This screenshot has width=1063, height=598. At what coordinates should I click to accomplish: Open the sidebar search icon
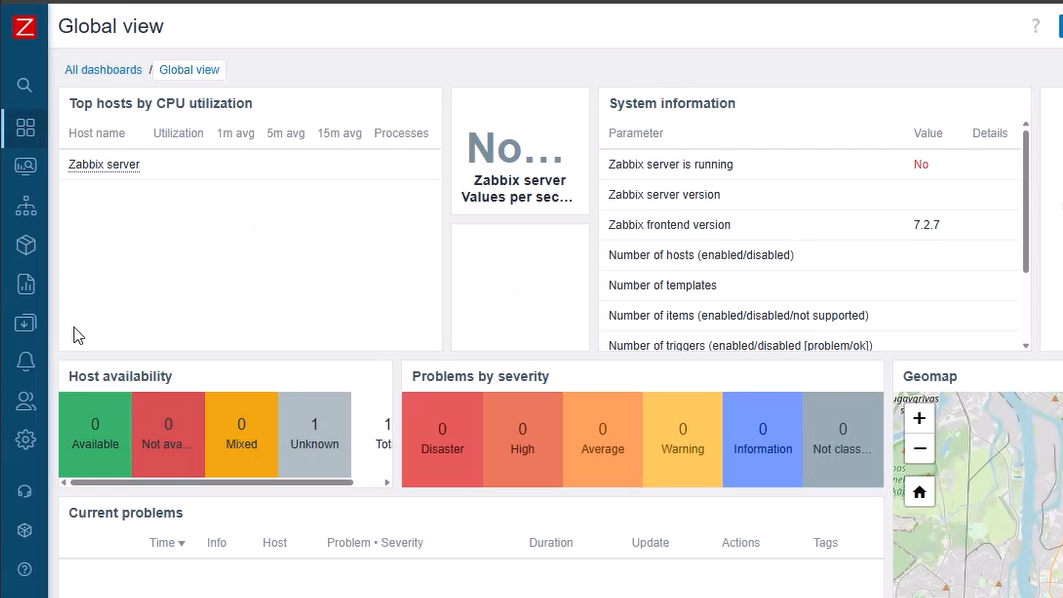(x=24, y=85)
